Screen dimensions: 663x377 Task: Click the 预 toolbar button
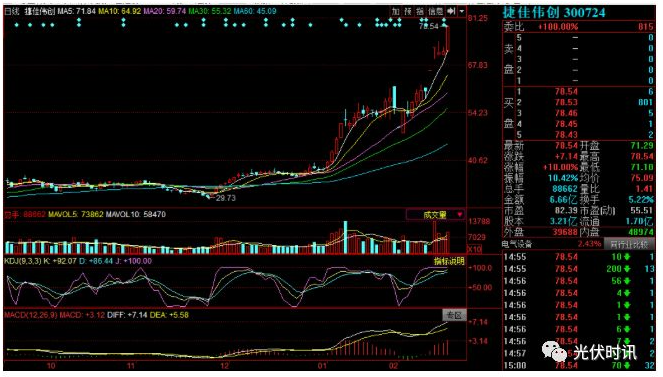coord(408,11)
